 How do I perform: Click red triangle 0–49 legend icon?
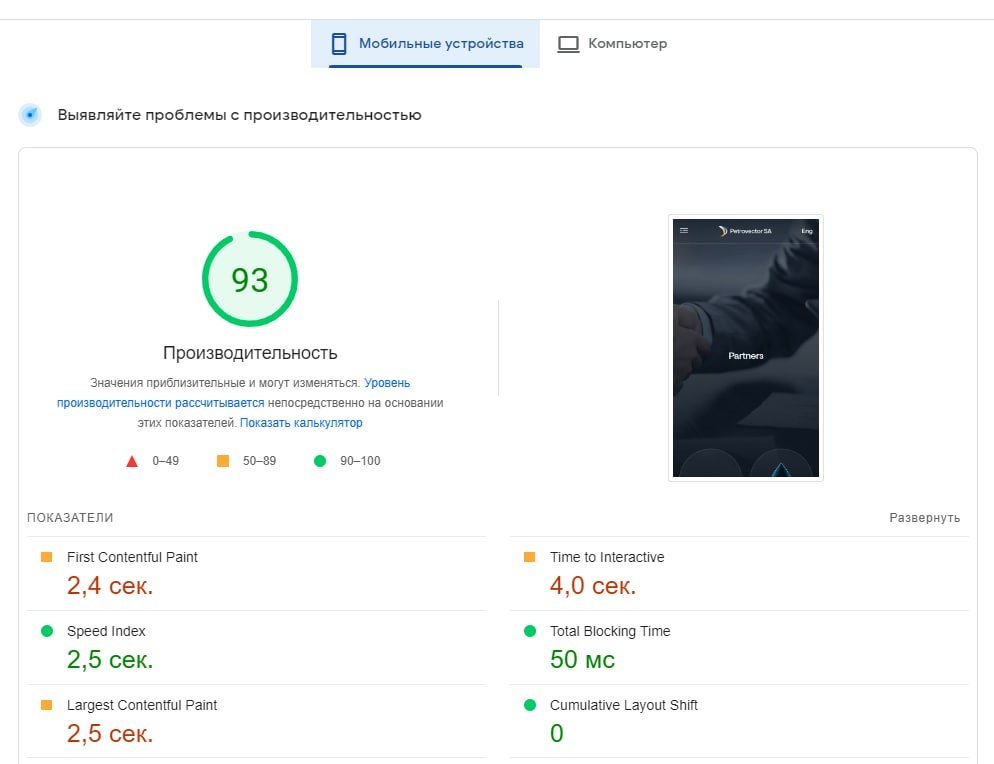(x=132, y=462)
